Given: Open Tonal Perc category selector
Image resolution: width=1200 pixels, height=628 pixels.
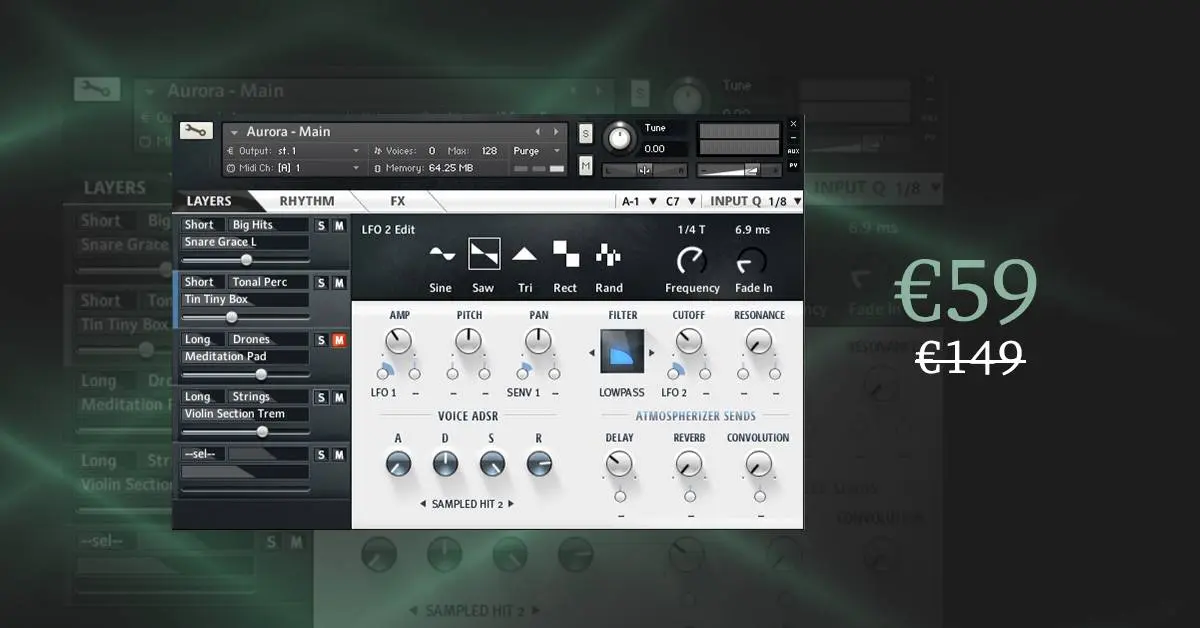Looking at the screenshot, I should point(268,282).
